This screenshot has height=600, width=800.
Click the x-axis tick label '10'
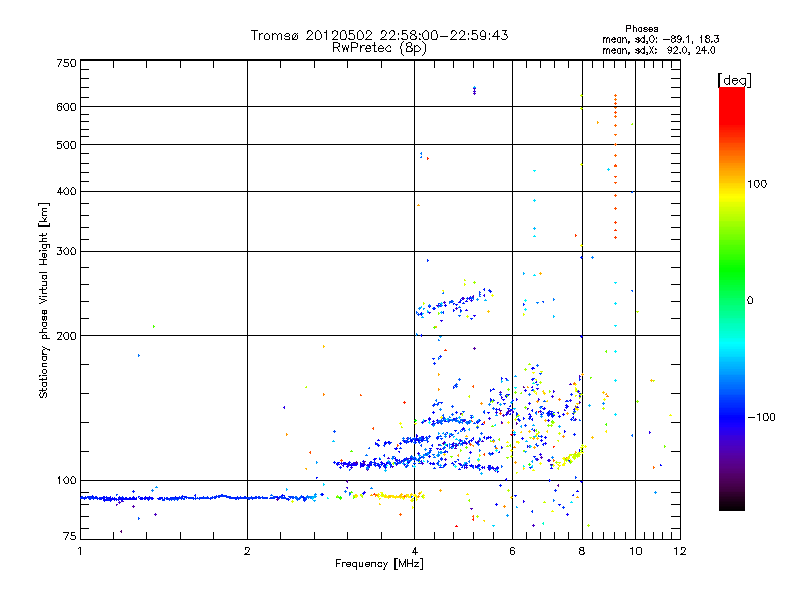(x=635, y=551)
